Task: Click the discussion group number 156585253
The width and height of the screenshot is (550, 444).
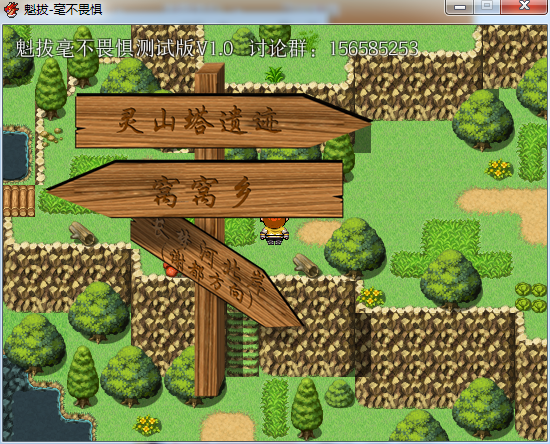Action: click(x=374, y=48)
